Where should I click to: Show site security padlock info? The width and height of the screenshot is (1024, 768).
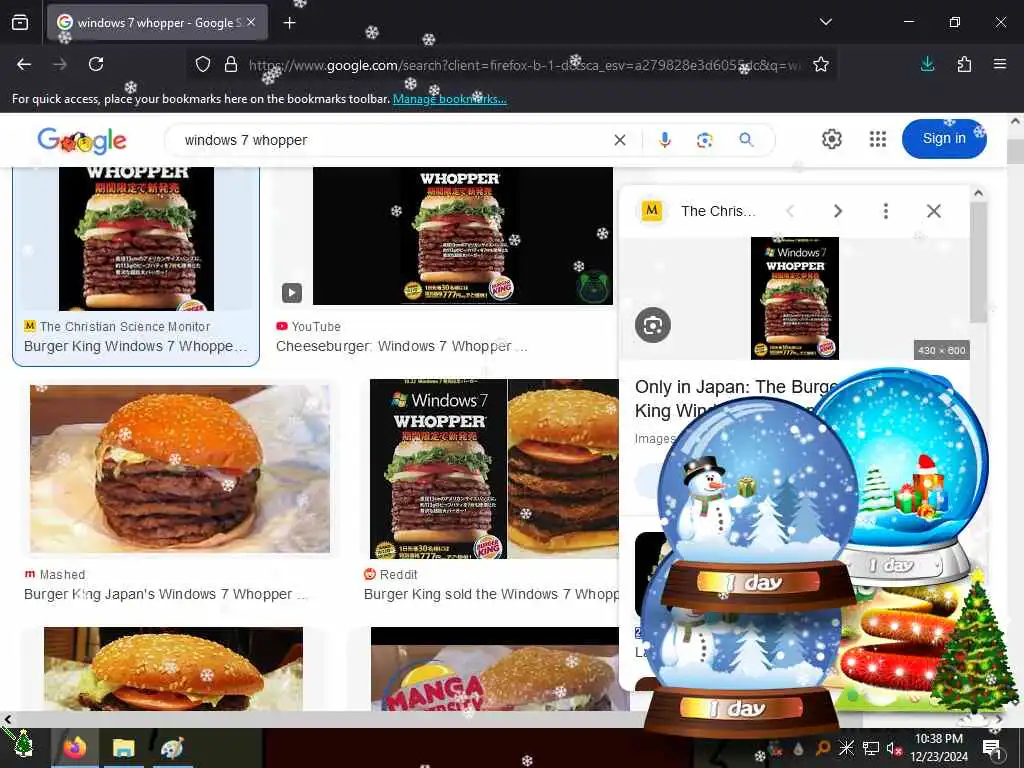click(x=231, y=64)
